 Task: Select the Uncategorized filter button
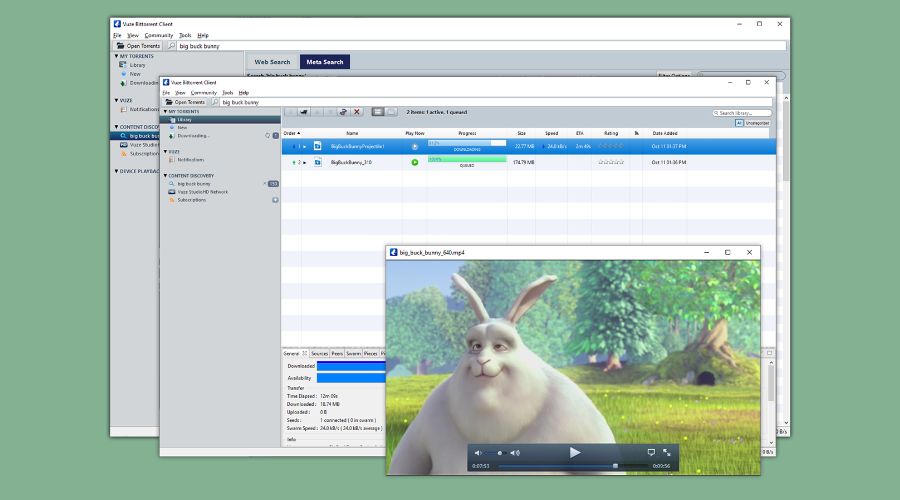tap(757, 123)
